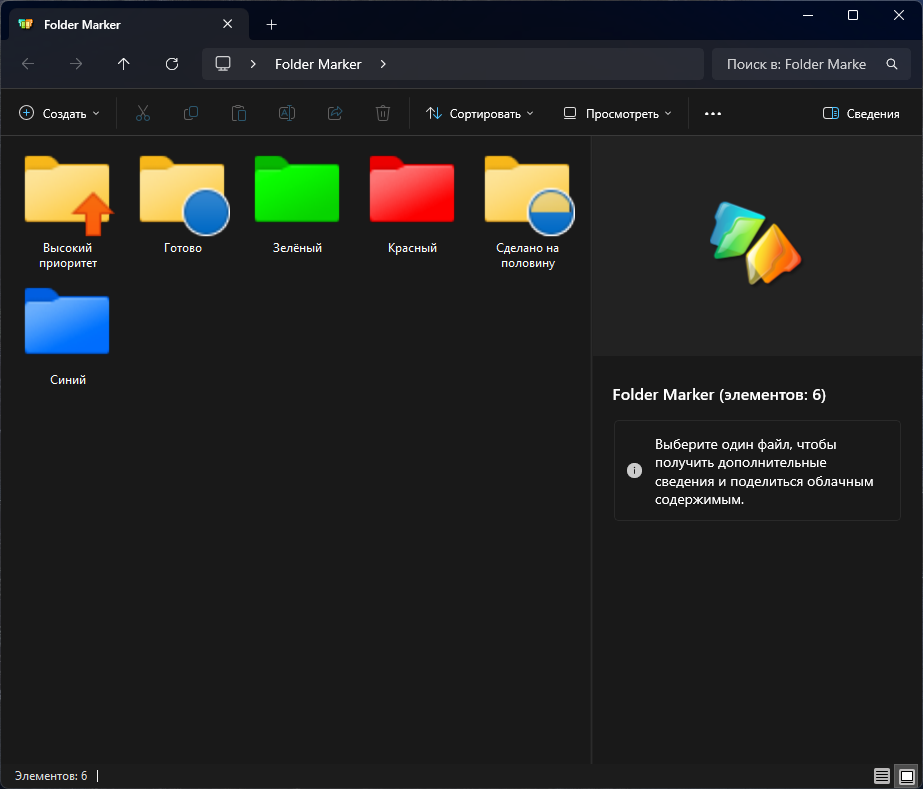Viewport: 923px width, 789px height.
Task: Click the Delete trash icon
Action: [x=383, y=113]
